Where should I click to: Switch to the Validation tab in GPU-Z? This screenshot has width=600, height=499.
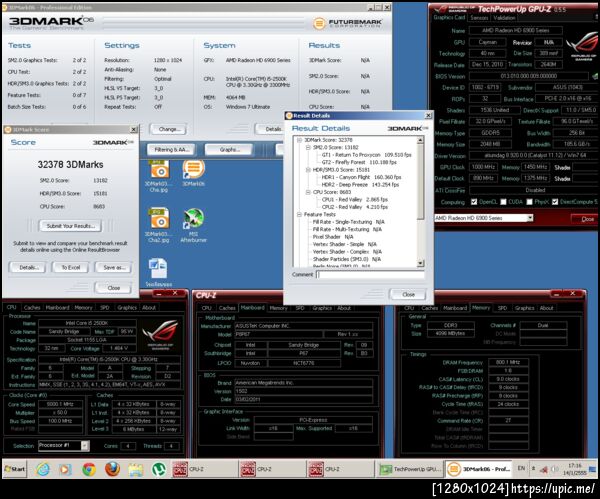504,18
